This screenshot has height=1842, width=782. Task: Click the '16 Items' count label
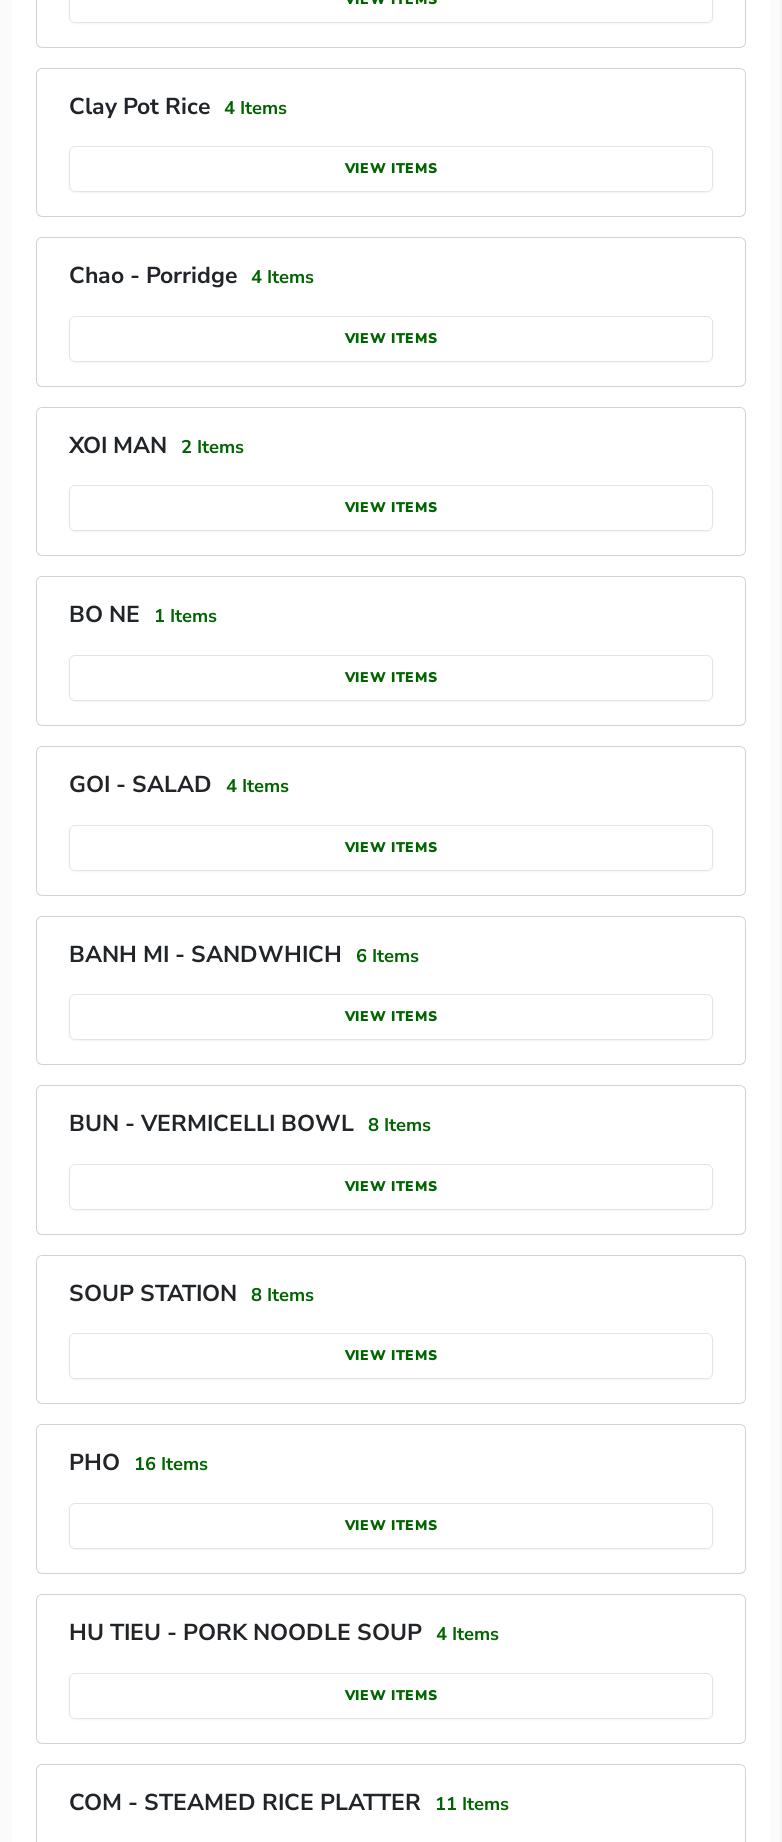pyautogui.click(x=171, y=1465)
